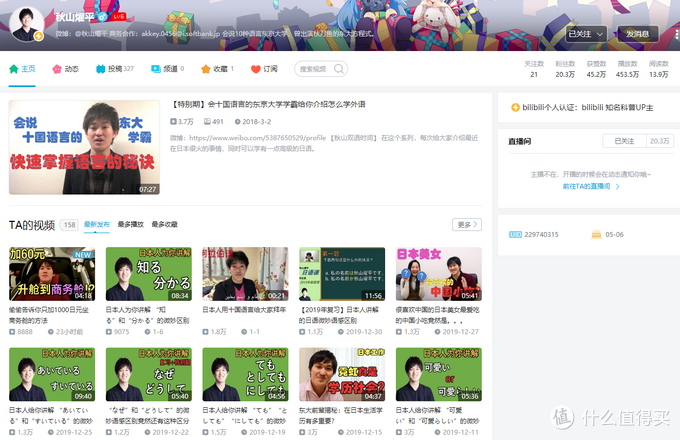Open the 投稿 327 tab
The width and height of the screenshot is (680, 440).
pyautogui.click(x=115, y=69)
